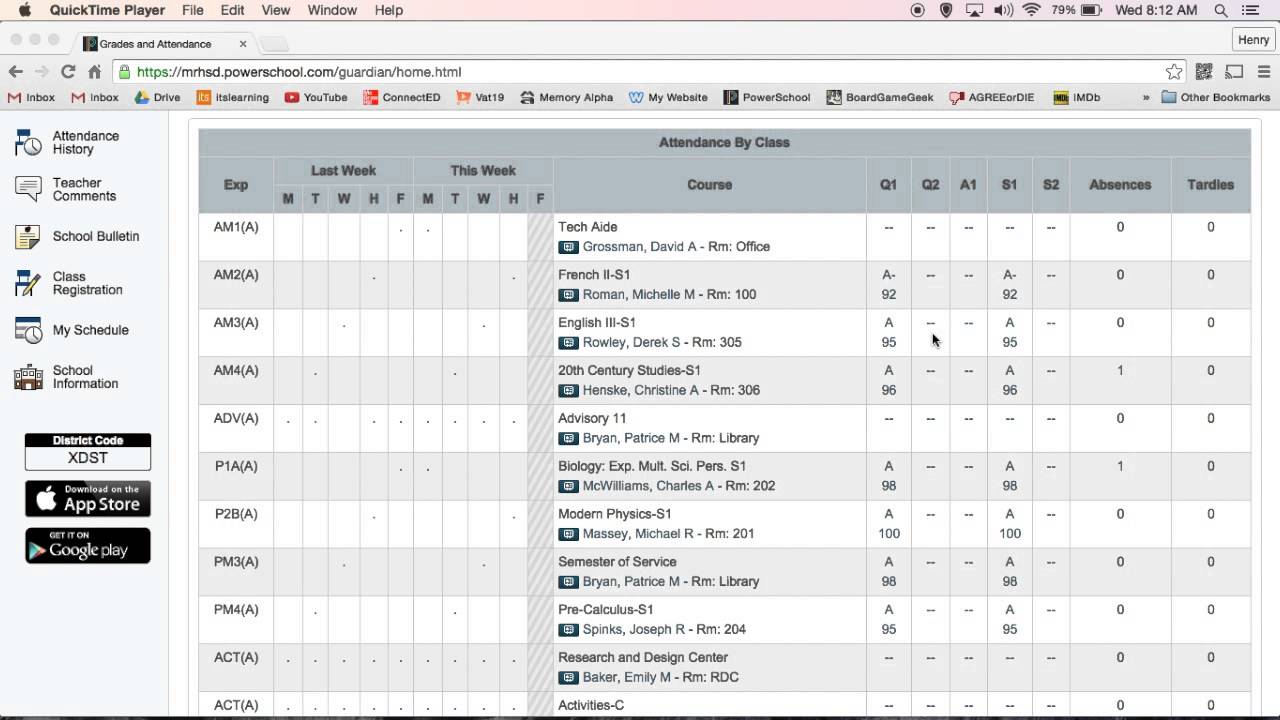The height and width of the screenshot is (720, 1280).
Task: Click the My Schedule icon
Action: pyautogui.click(x=28, y=330)
